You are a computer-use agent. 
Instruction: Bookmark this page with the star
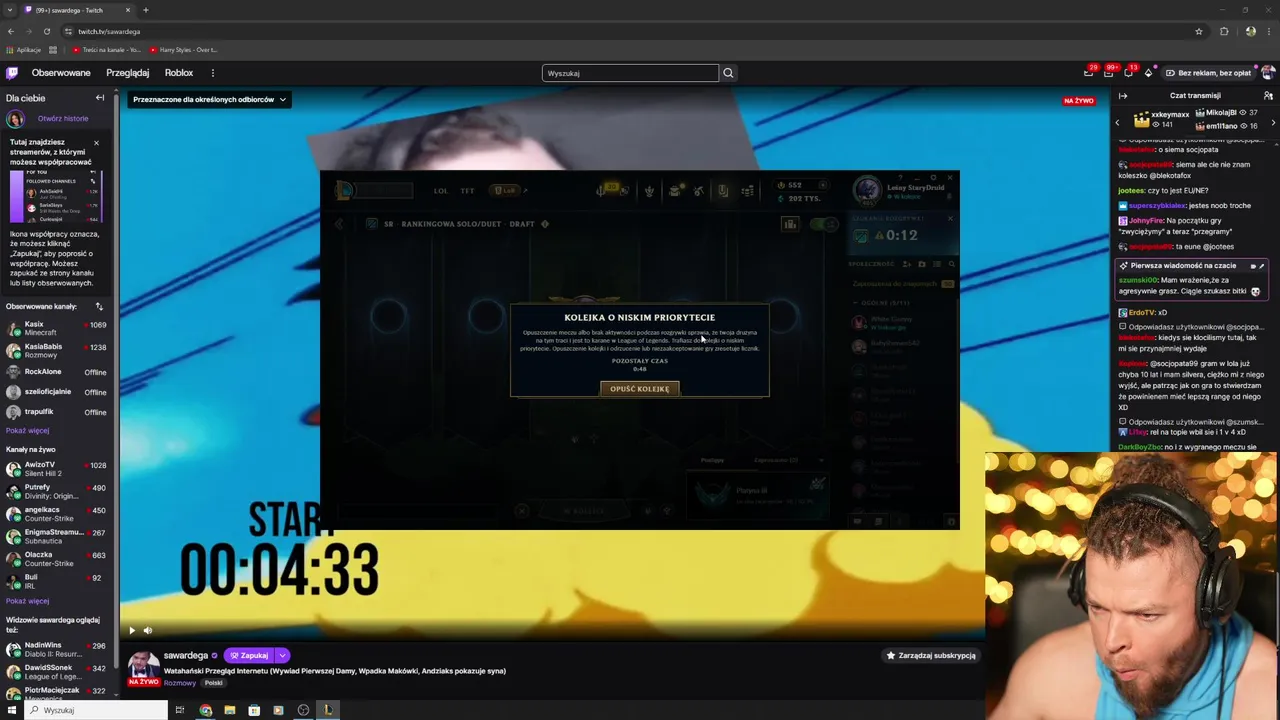pyautogui.click(x=1198, y=31)
